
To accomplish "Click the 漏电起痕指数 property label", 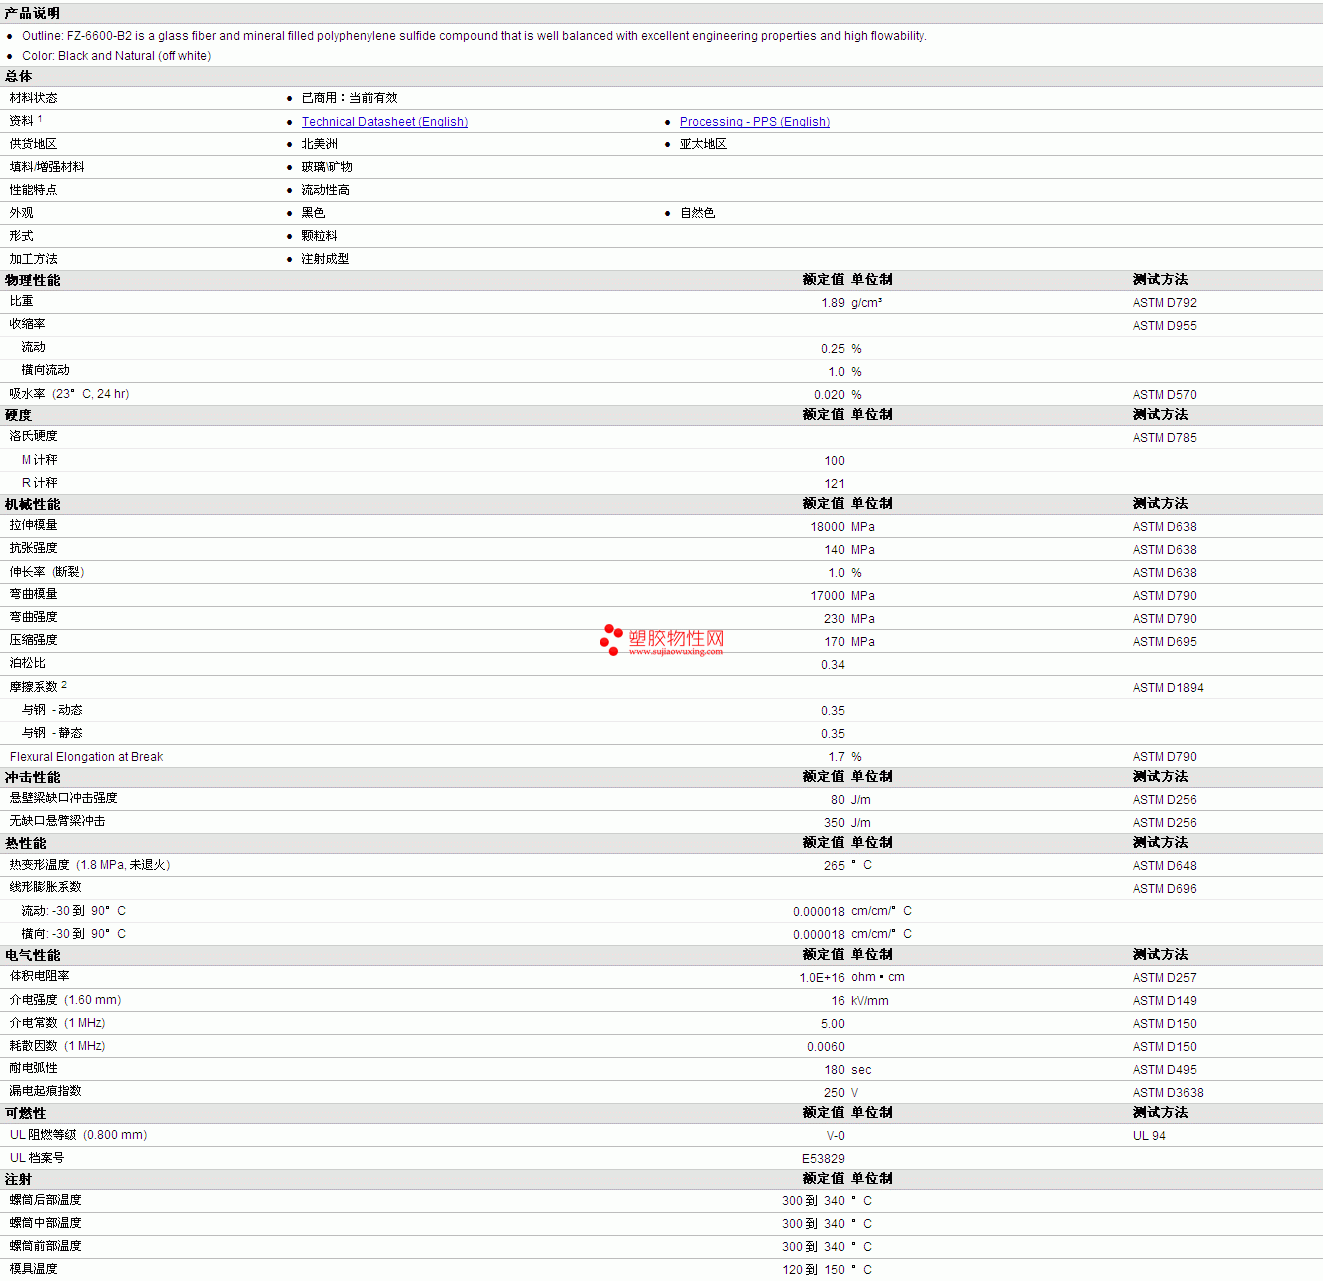I will click(46, 1091).
